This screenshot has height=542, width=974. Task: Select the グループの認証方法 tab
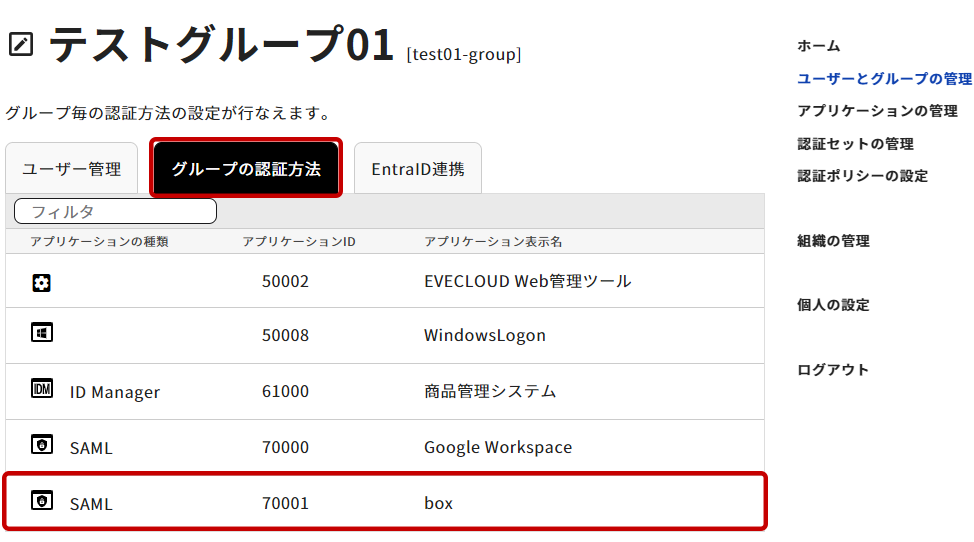pos(246,168)
